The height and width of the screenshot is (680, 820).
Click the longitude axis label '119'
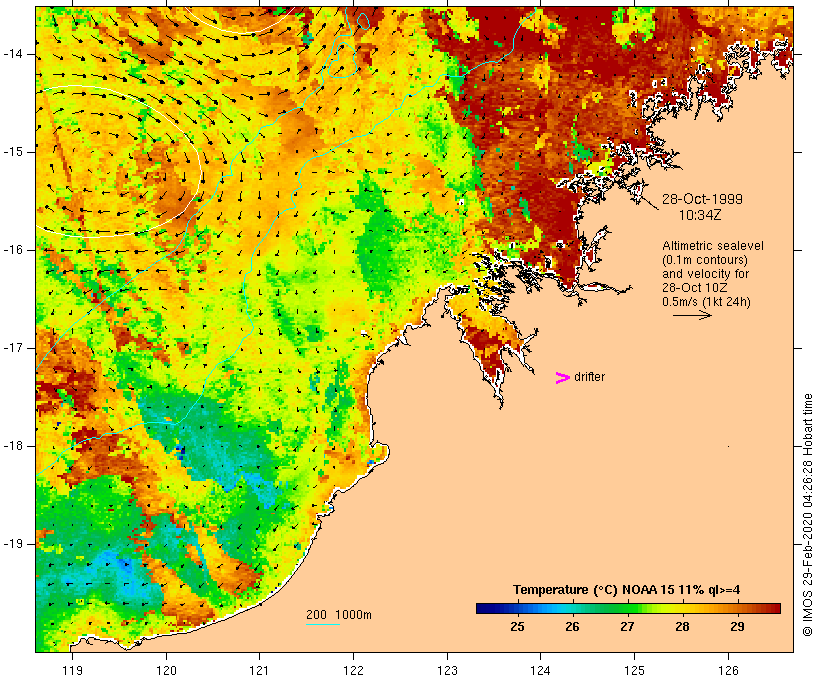(x=72, y=670)
